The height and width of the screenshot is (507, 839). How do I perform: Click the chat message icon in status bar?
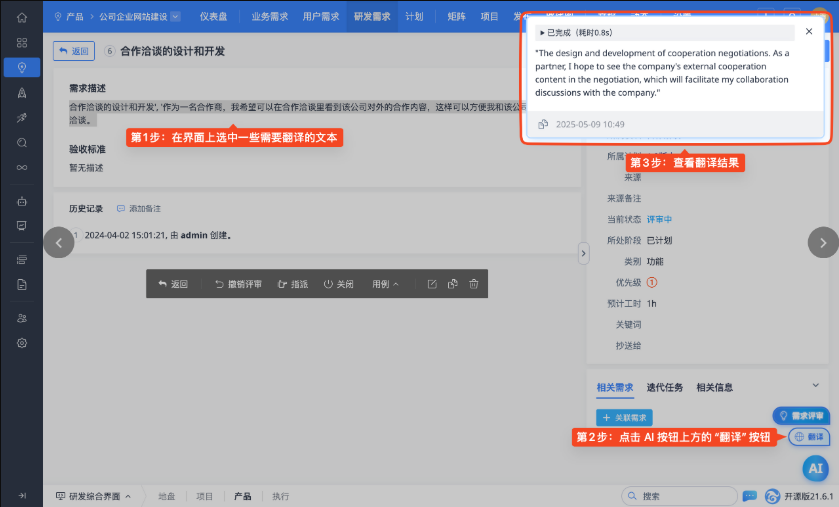tap(749, 496)
